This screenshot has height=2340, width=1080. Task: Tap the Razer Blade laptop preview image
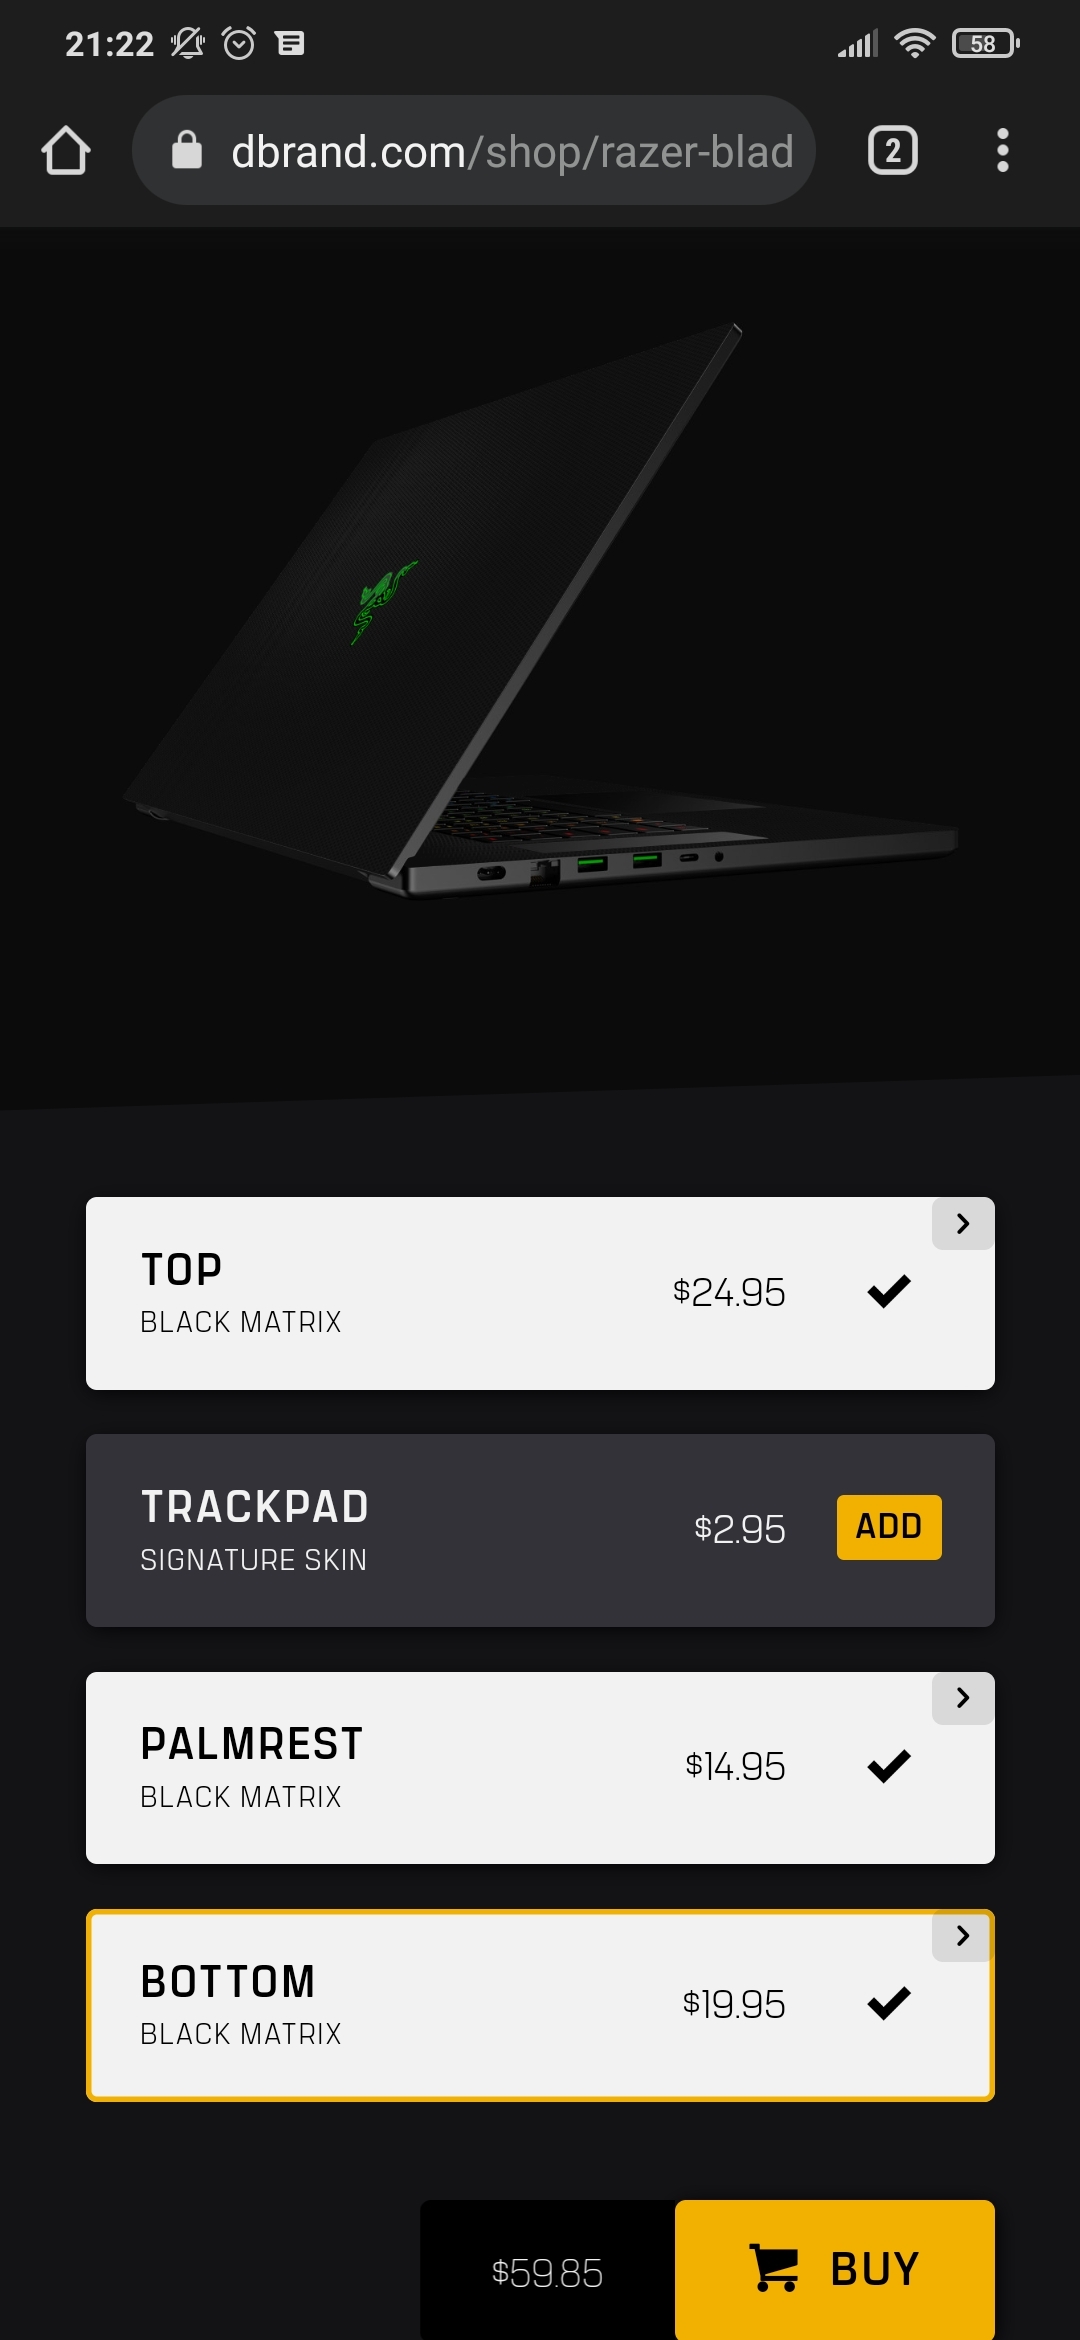click(540, 612)
